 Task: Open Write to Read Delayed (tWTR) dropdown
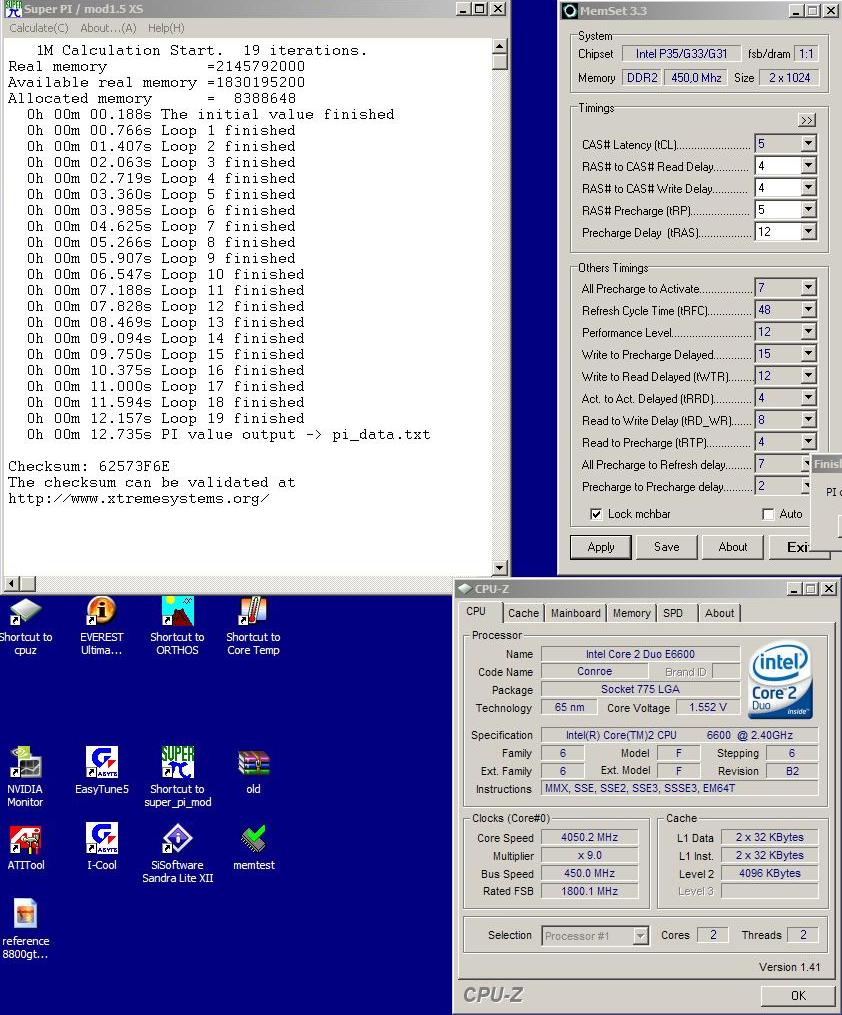click(808, 375)
